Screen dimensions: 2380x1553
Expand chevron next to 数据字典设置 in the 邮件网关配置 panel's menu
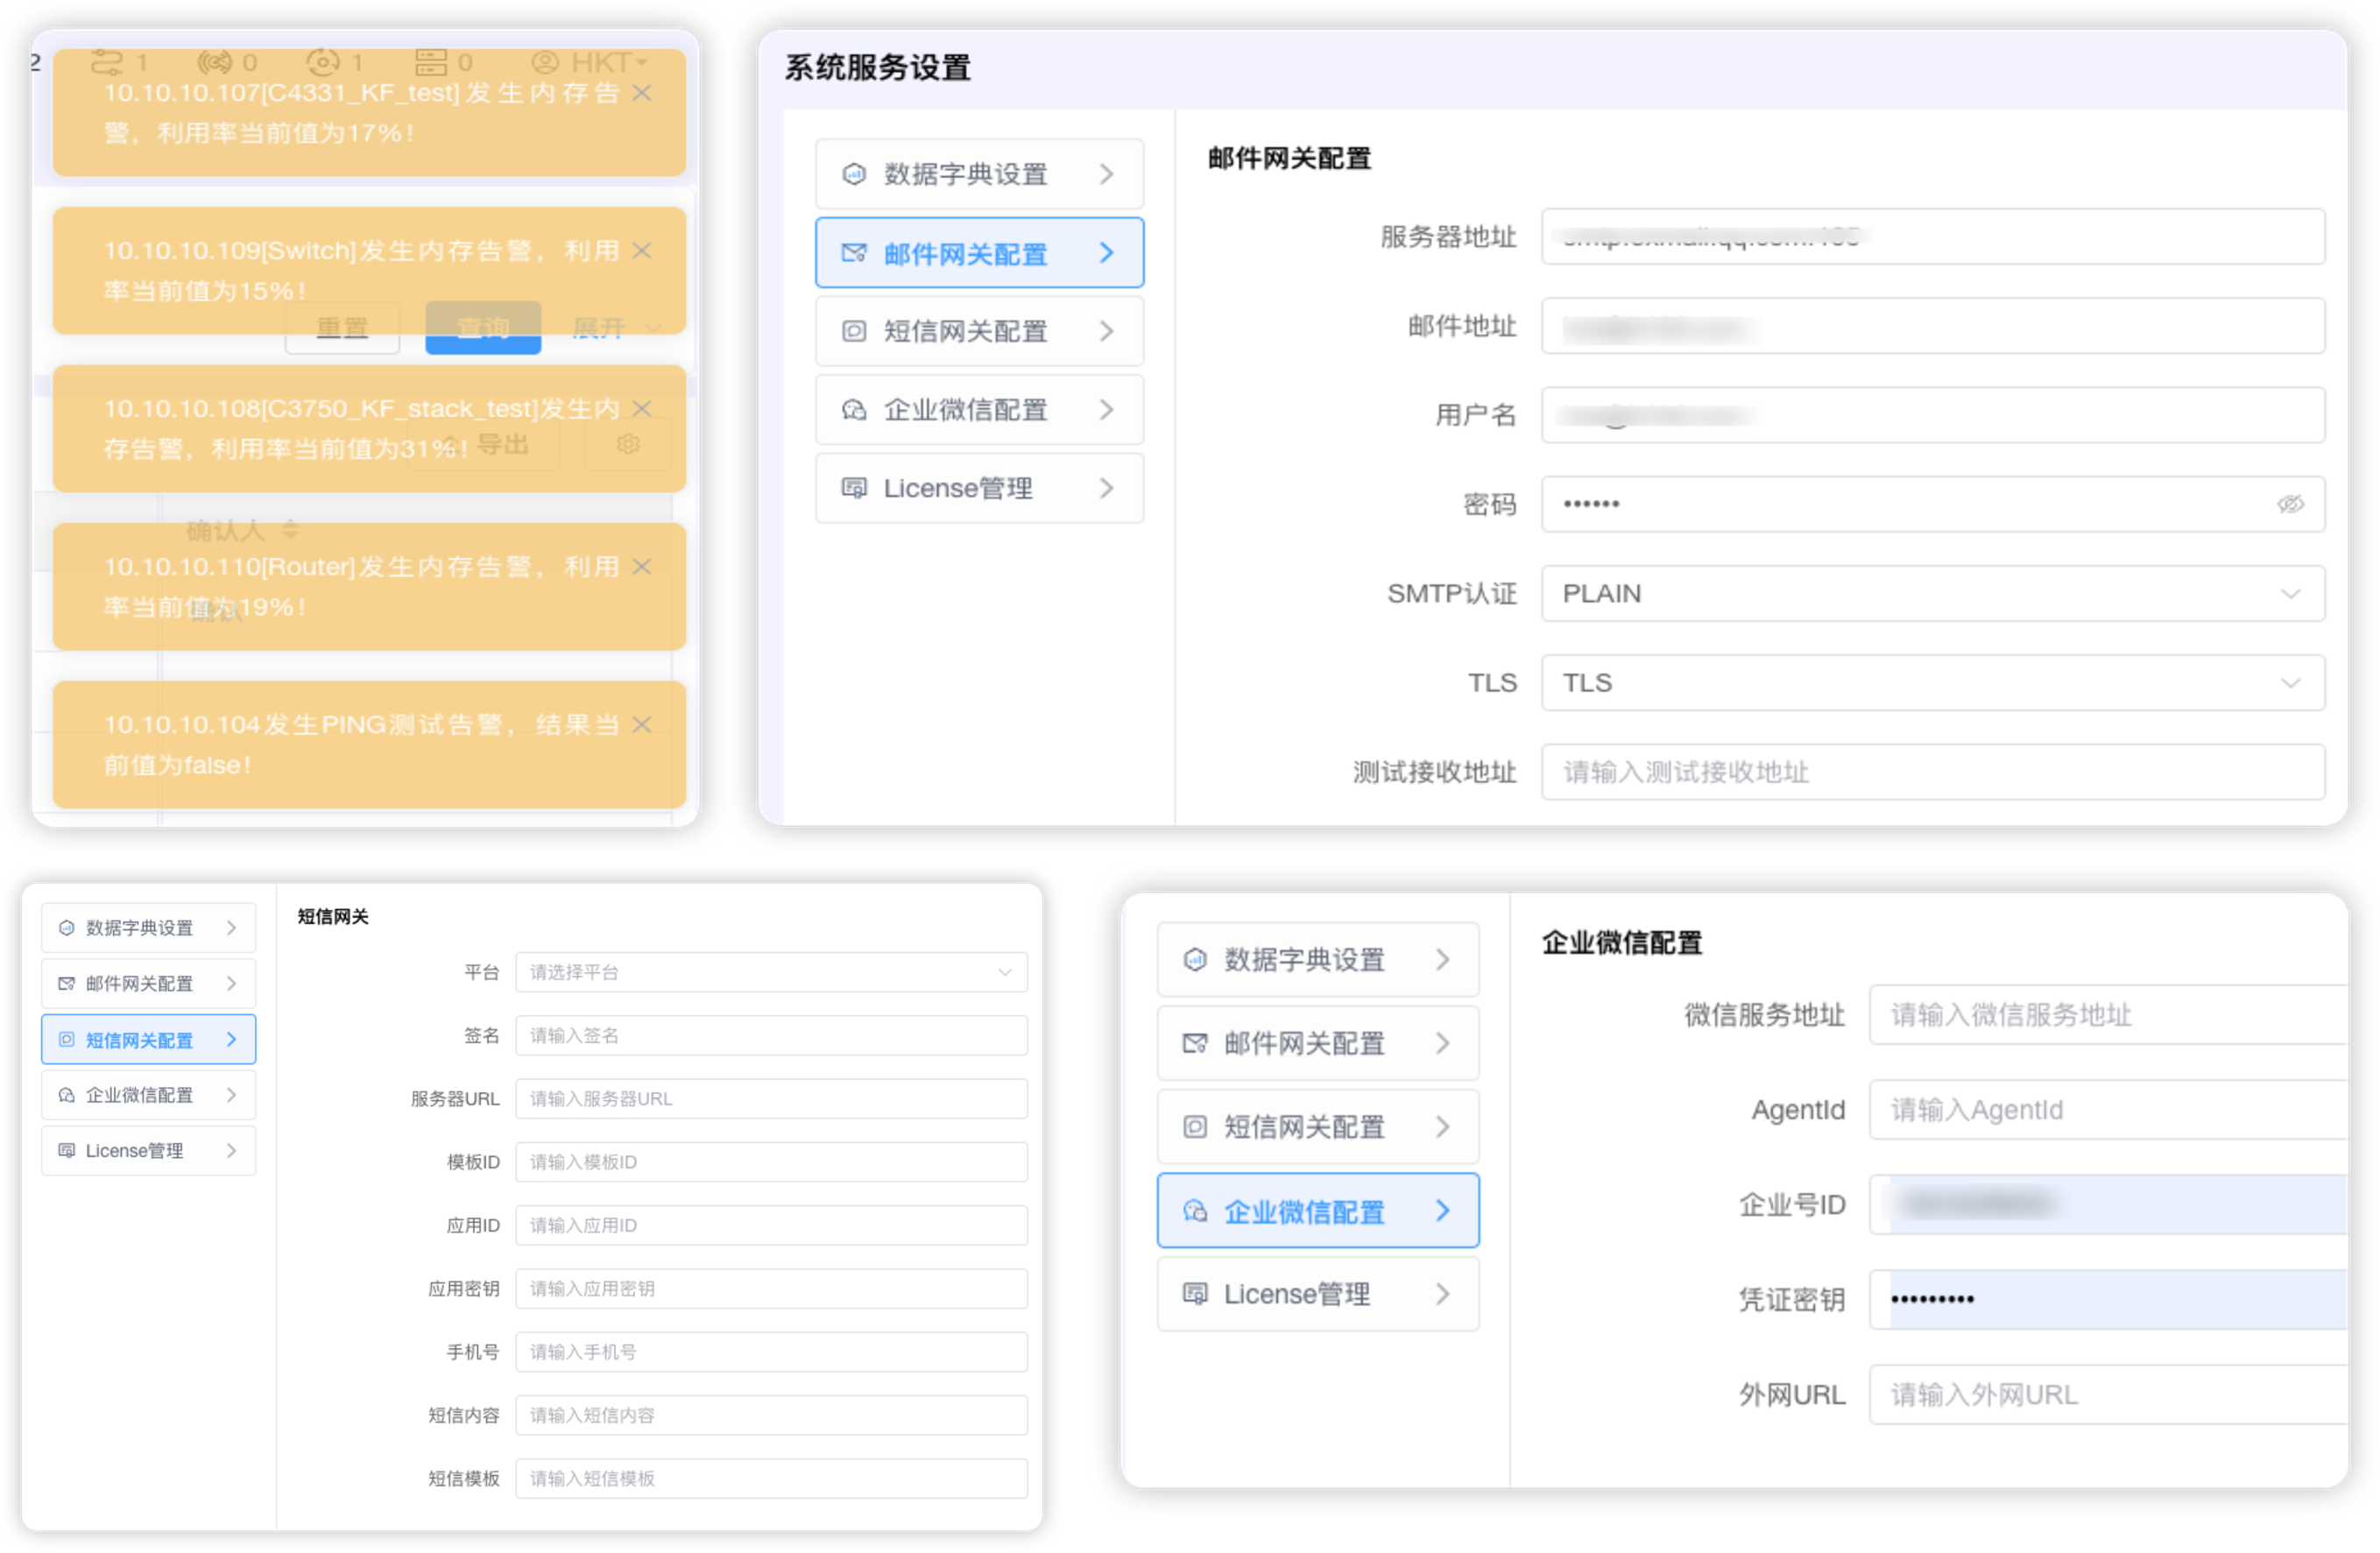(x=1106, y=174)
